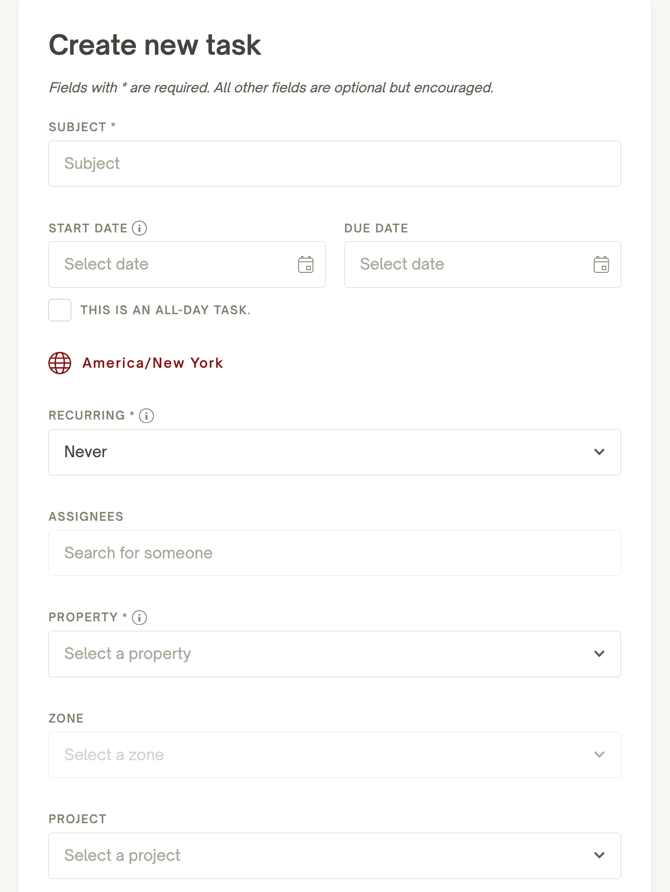
Task: Click the disabled Select a zone dropdown
Action: [334, 755]
